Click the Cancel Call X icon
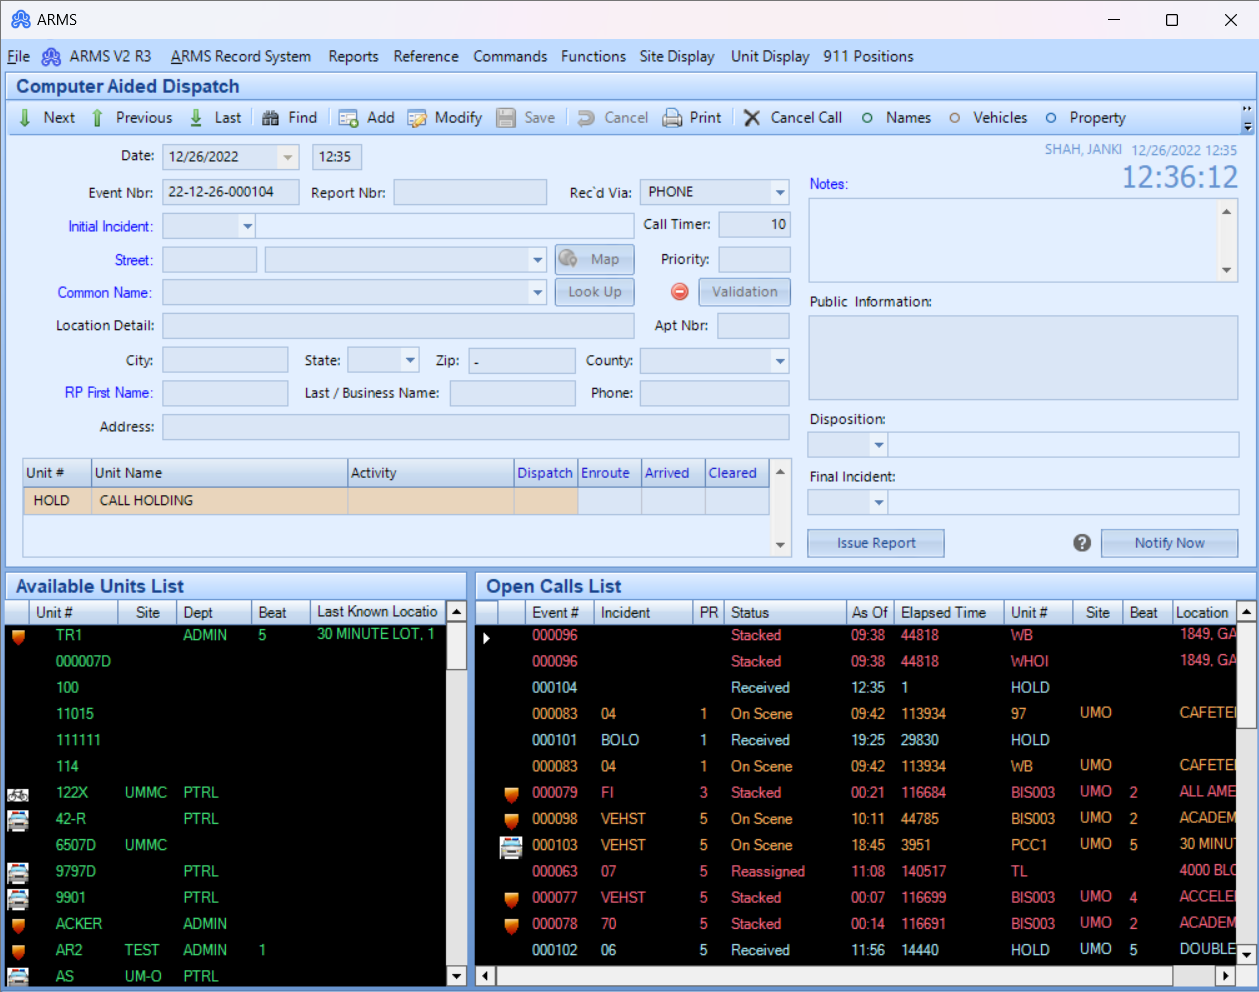Screen dimensions: 1259x992 [752, 117]
